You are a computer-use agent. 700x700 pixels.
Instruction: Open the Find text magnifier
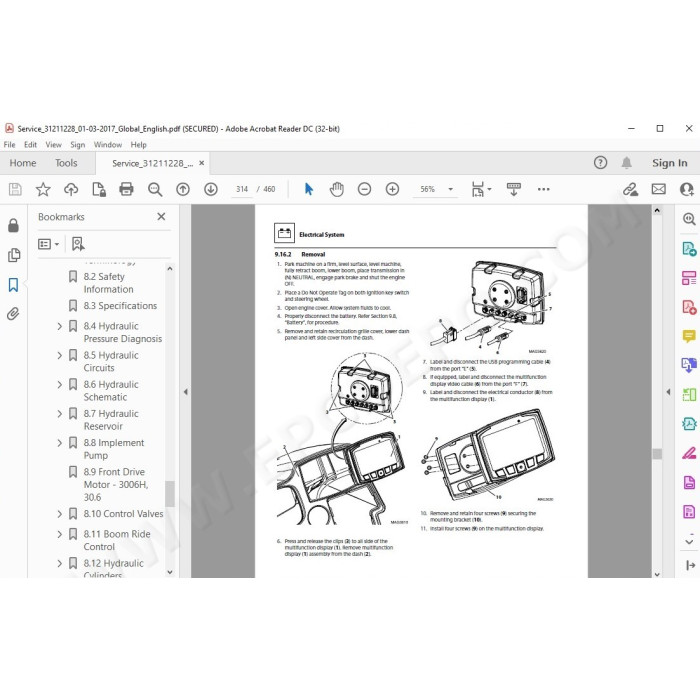pyautogui.click(x=154, y=189)
